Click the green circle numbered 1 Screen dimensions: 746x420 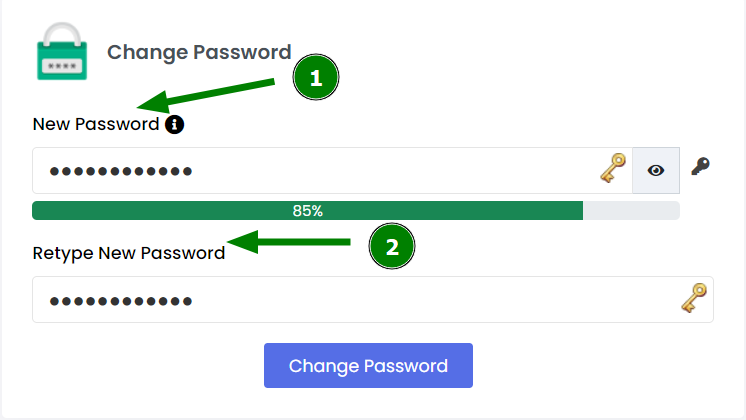click(316, 77)
